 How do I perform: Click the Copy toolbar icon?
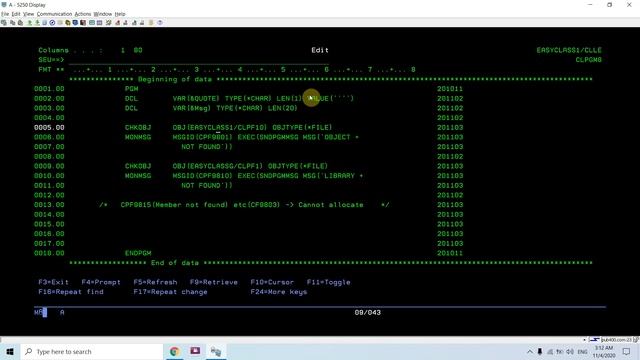12,23
